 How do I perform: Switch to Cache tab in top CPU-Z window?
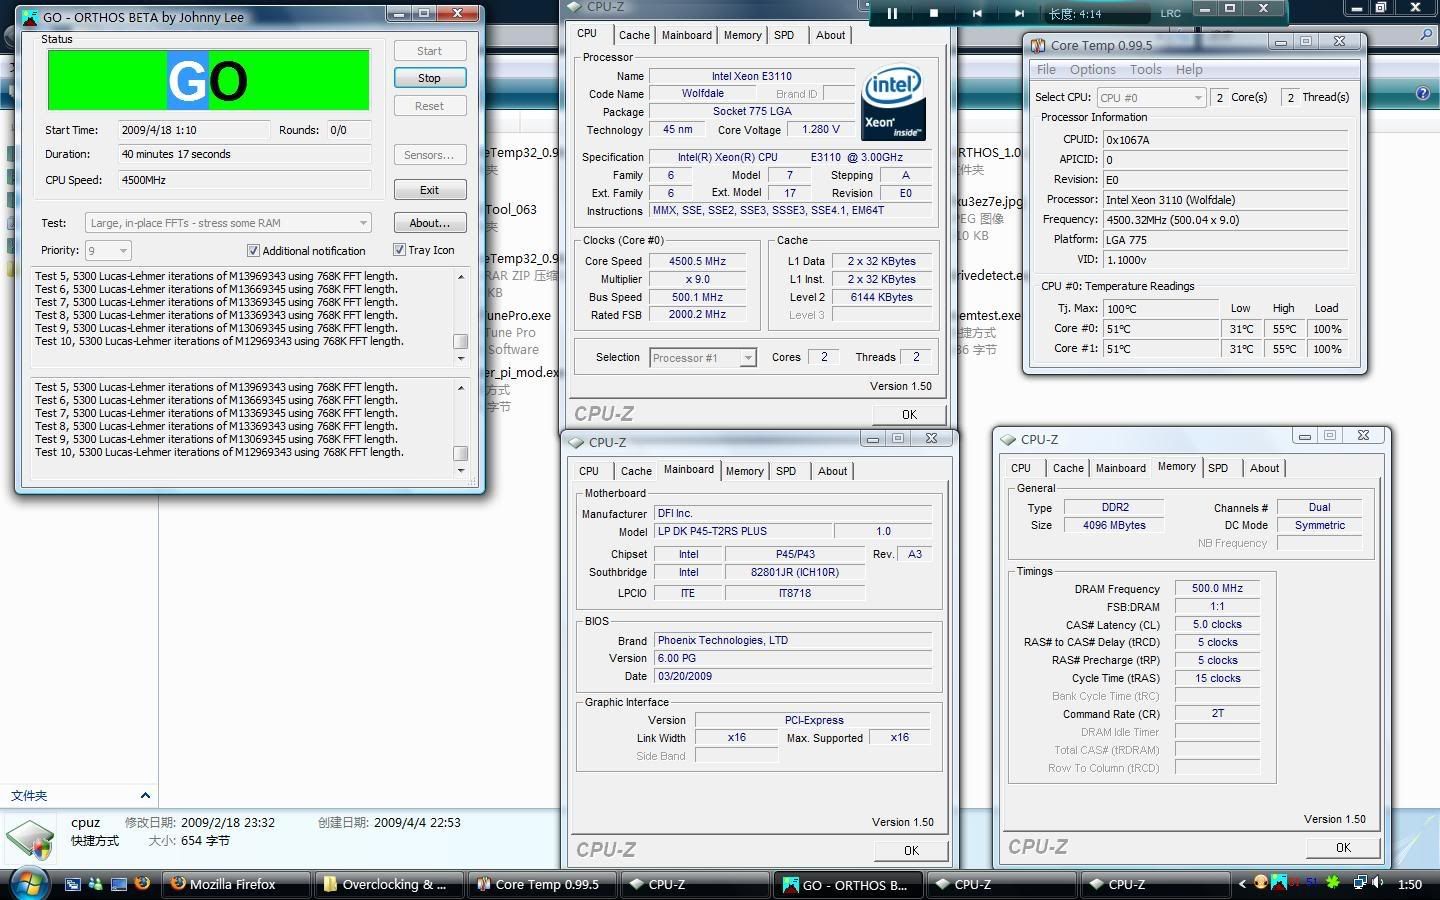pos(634,35)
